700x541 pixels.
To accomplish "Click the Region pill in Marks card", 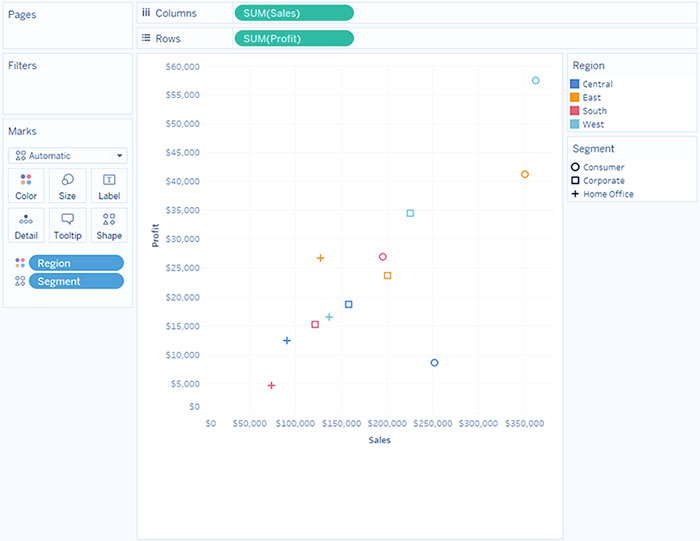I will click(76, 263).
